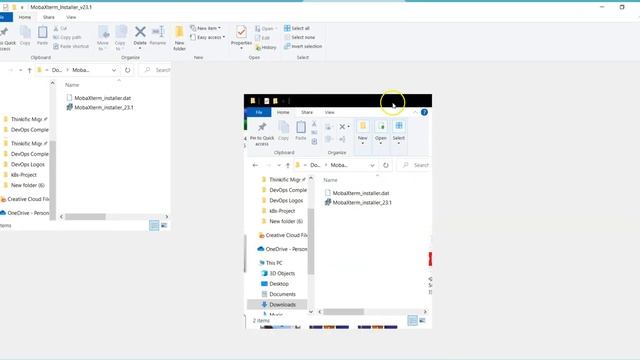Refresh the folder in the front window
Screen dimensions: 640x360
[386, 165]
